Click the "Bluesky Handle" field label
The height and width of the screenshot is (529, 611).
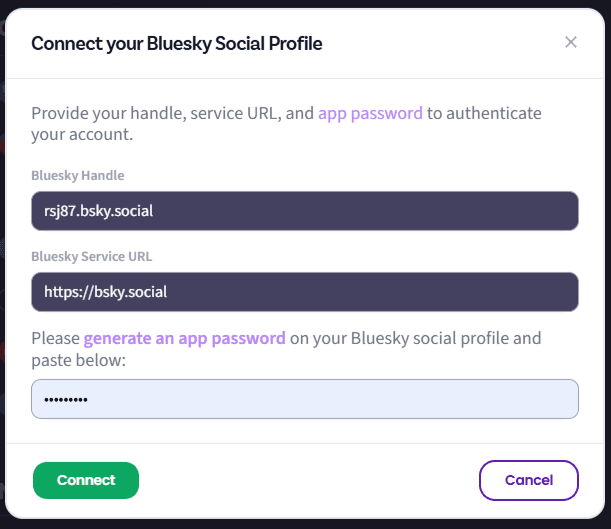[78, 175]
